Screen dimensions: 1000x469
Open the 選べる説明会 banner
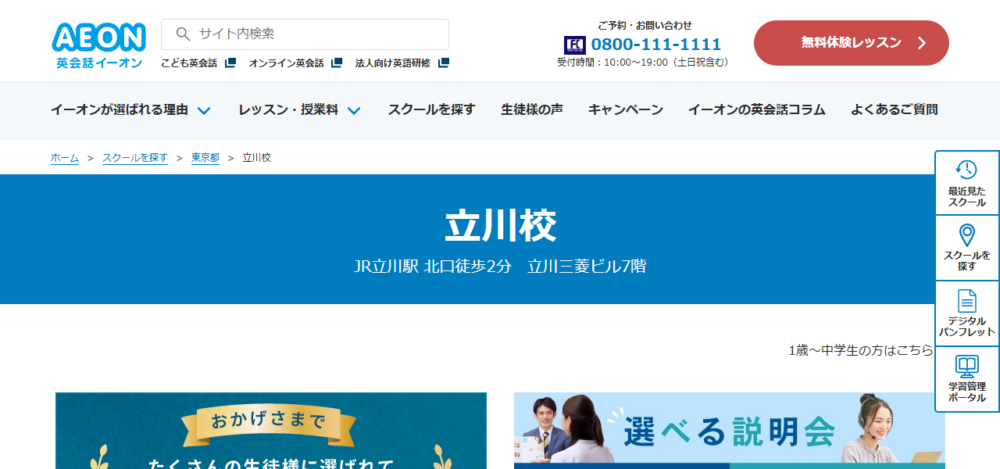(x=730, y=431)
